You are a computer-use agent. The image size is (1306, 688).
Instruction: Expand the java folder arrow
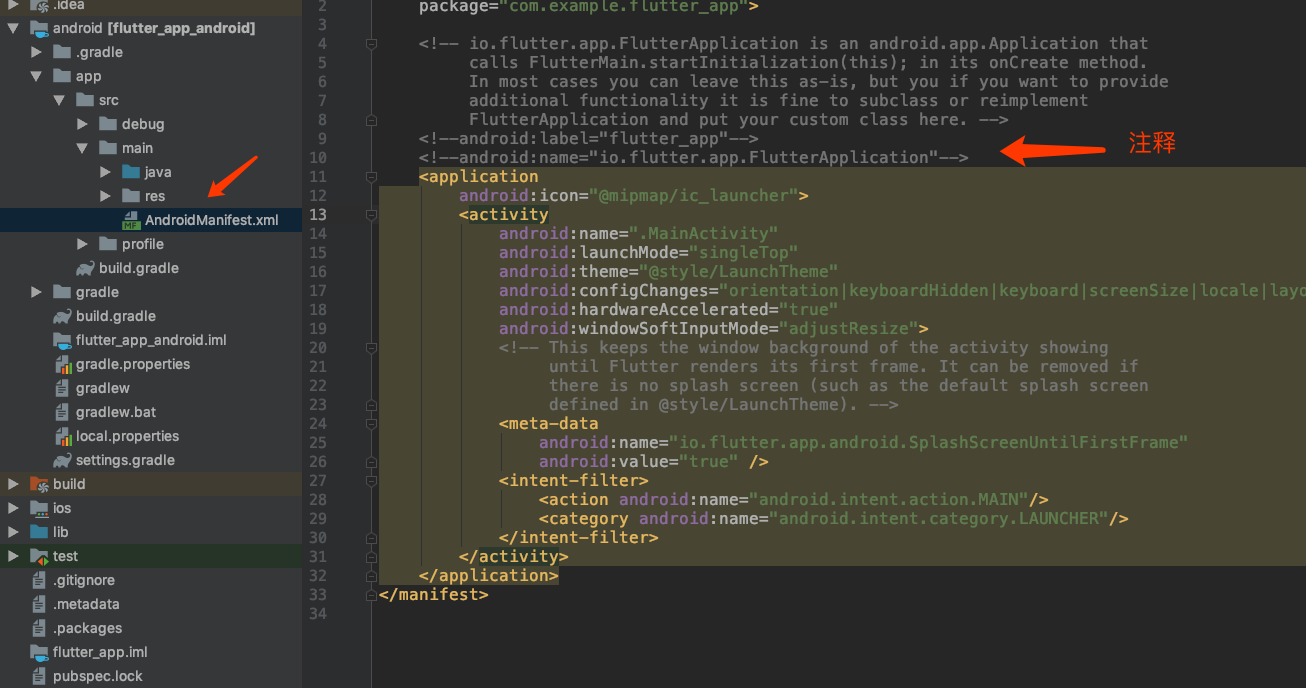pos(106,172)
